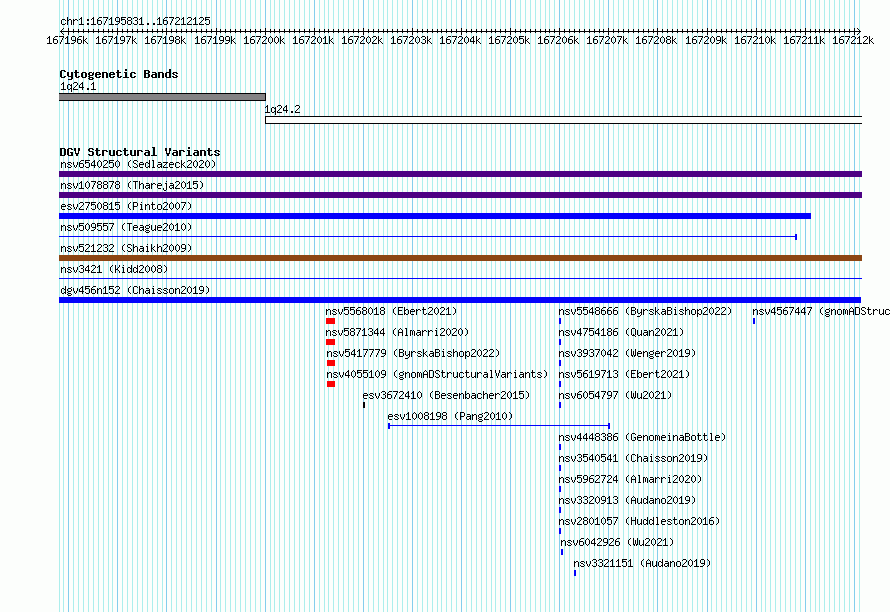Viewport: 890px width, 612px height.
Task: Click the Cytogenetic Bands track title
Action: tap(119, 74)
